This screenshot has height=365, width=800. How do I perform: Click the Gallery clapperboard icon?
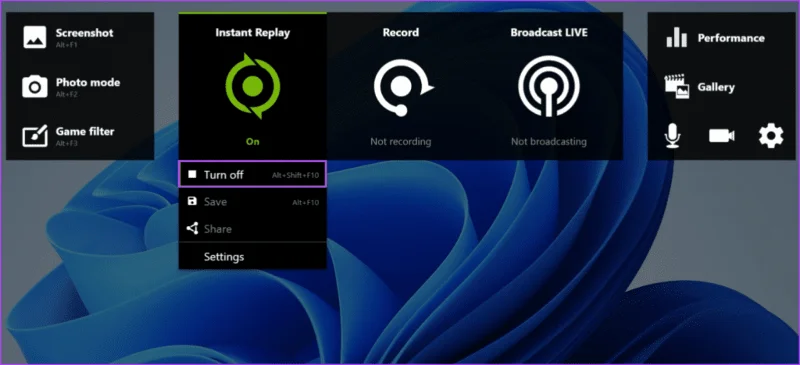[677, 87]
